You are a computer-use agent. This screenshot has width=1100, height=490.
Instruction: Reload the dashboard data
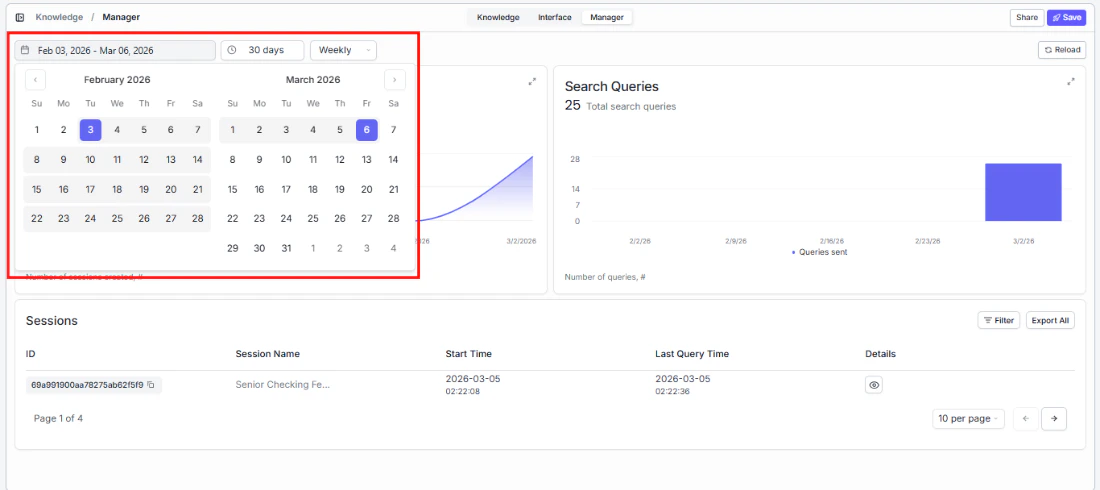pos(1062,50)
